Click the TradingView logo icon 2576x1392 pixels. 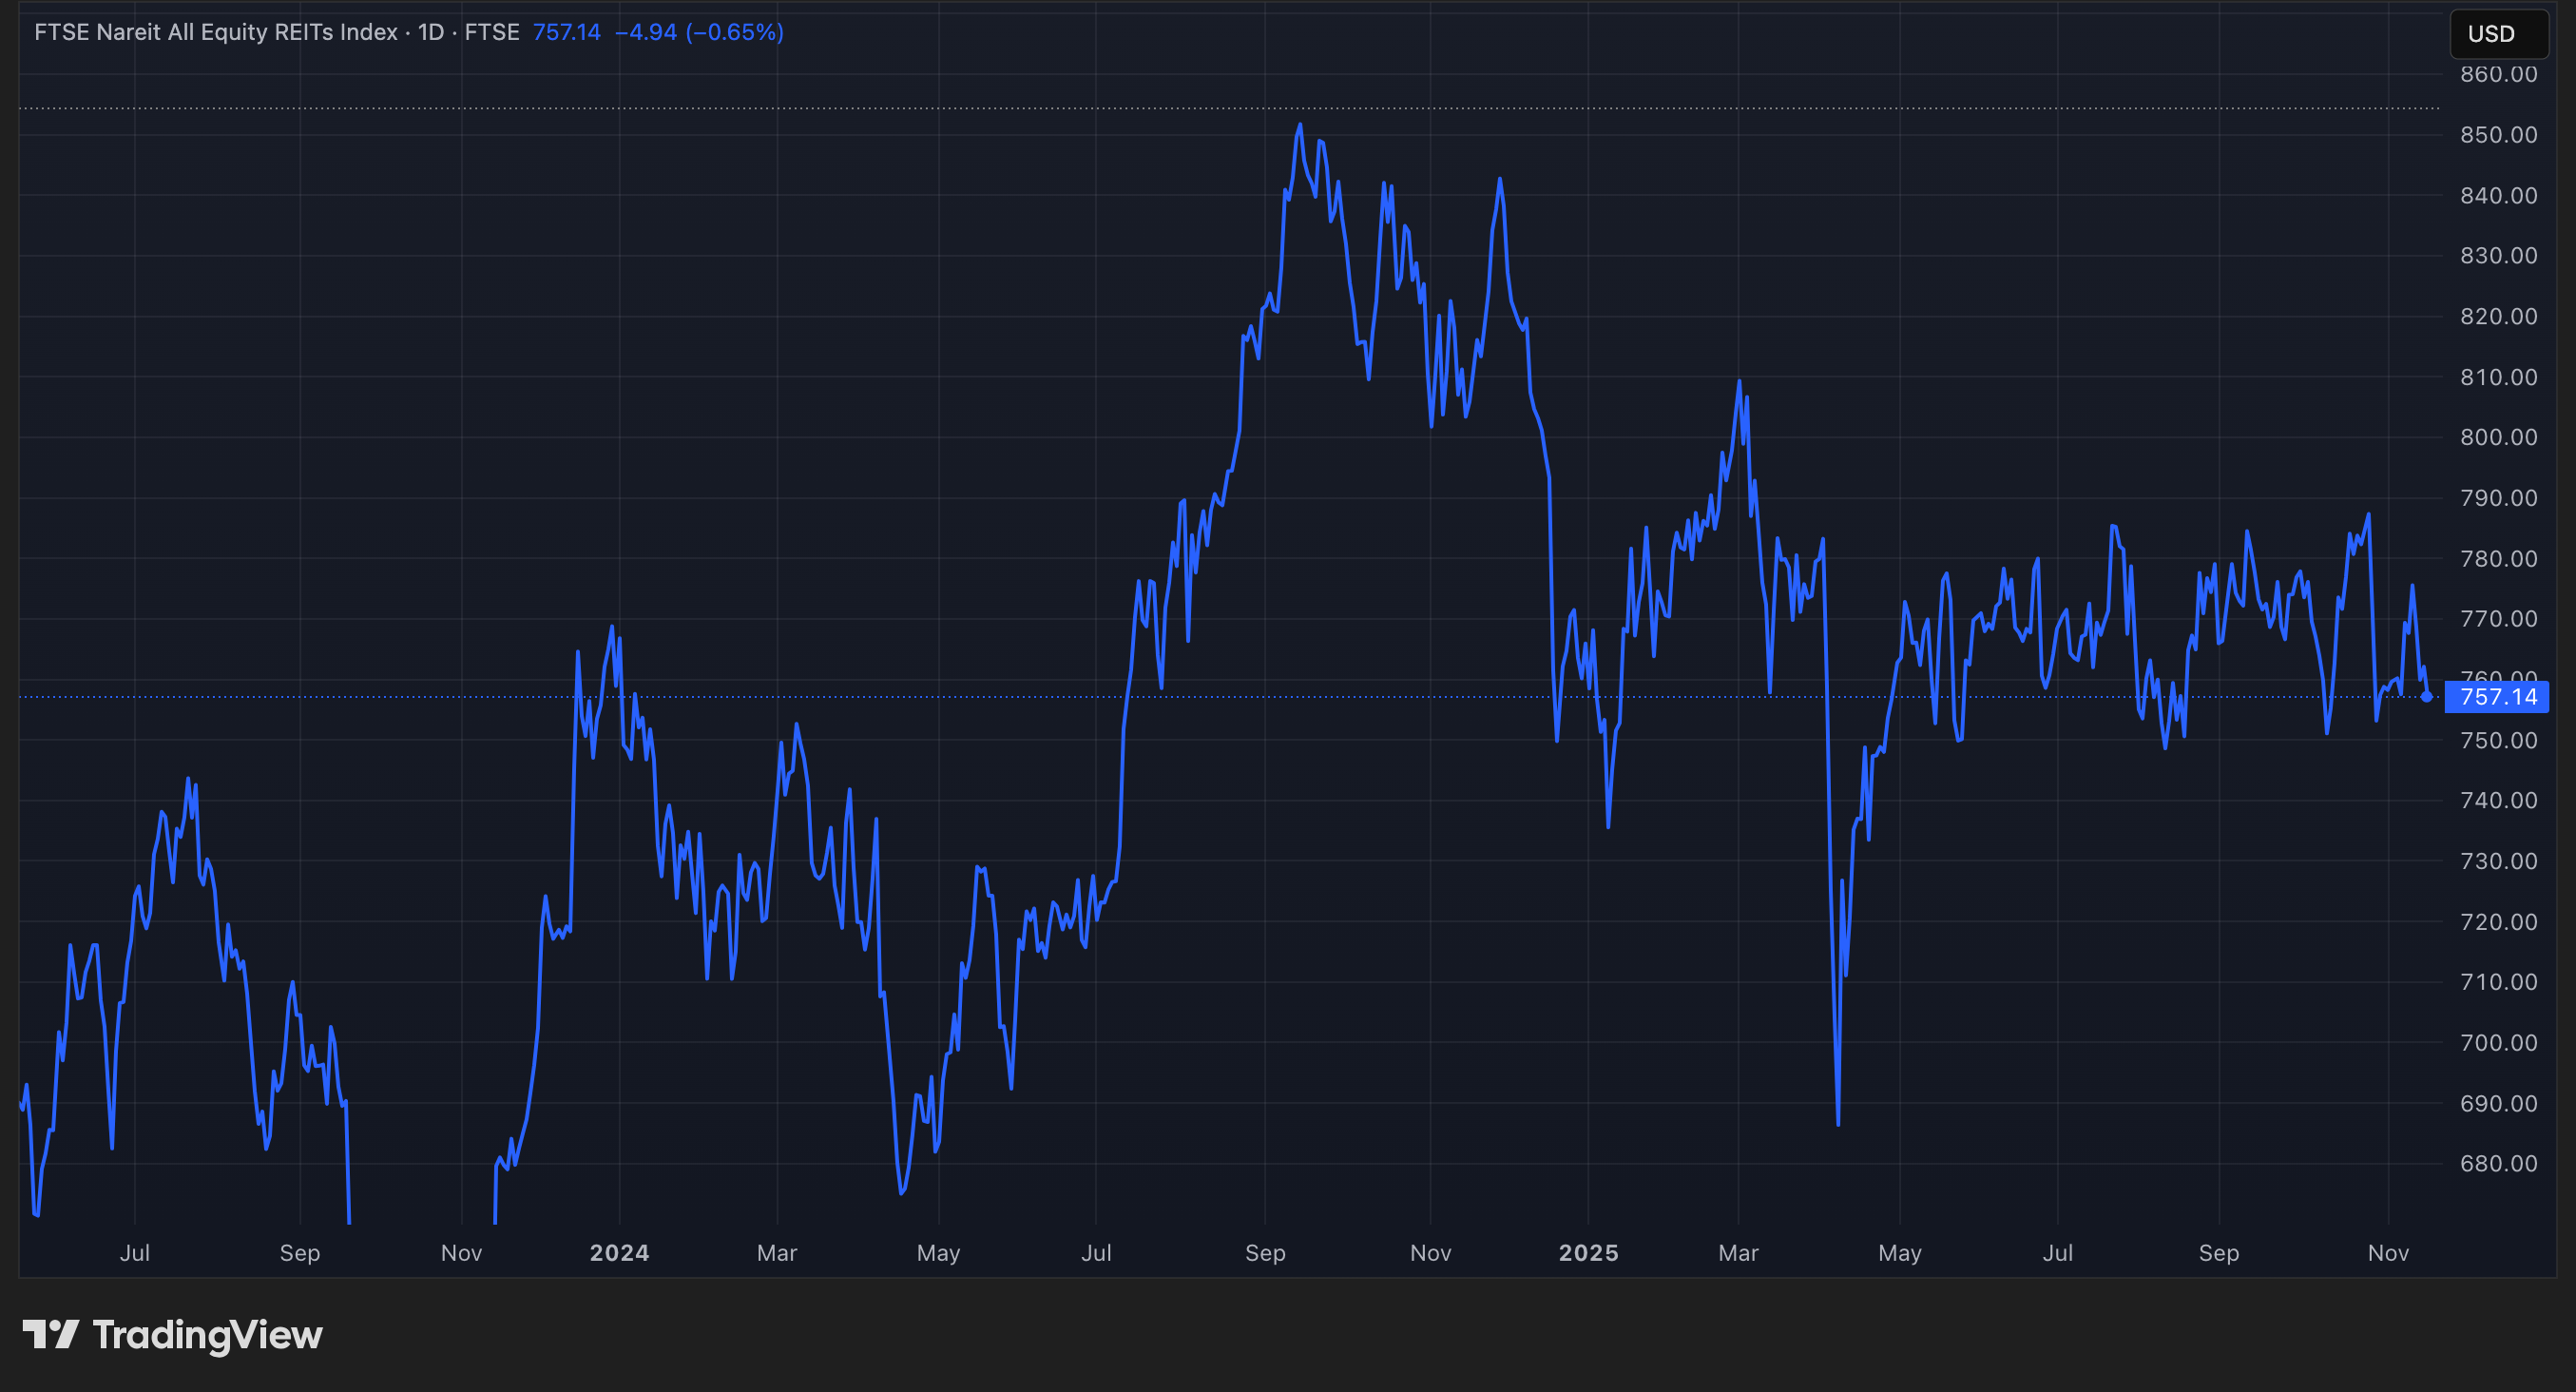click(50, 1334)
